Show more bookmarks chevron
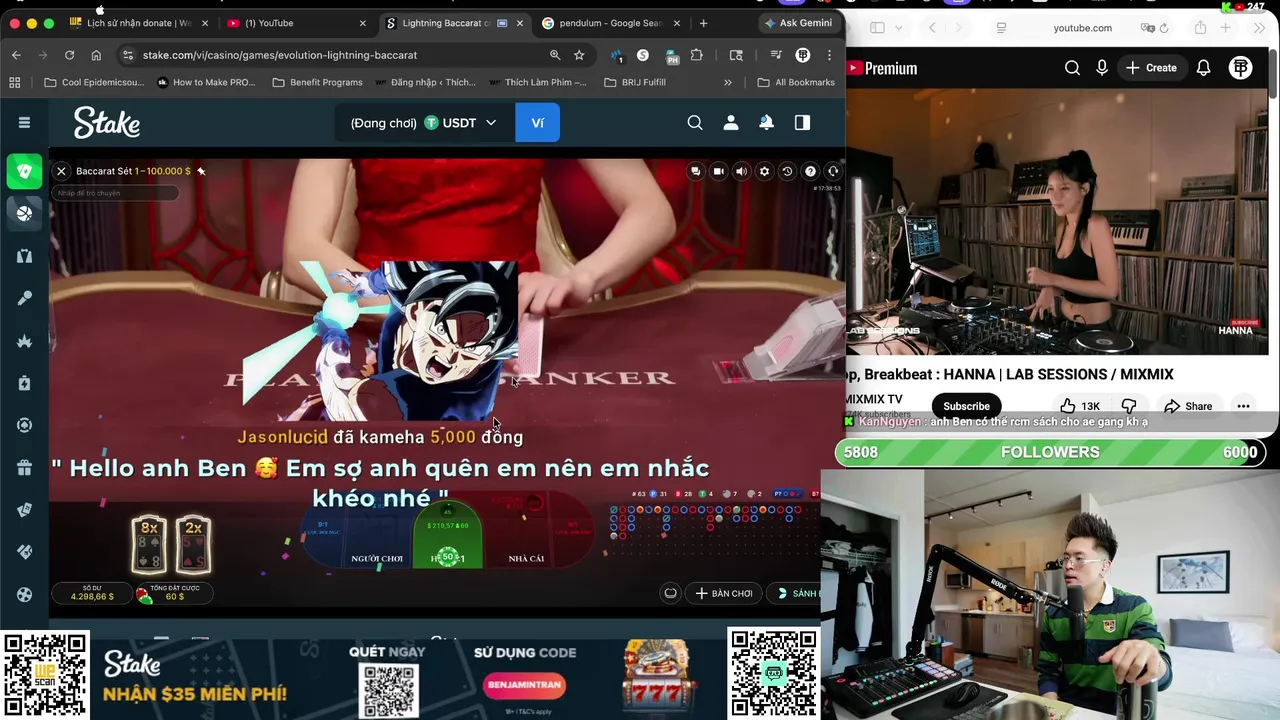The image size is (1280, 720). [728, 82]
